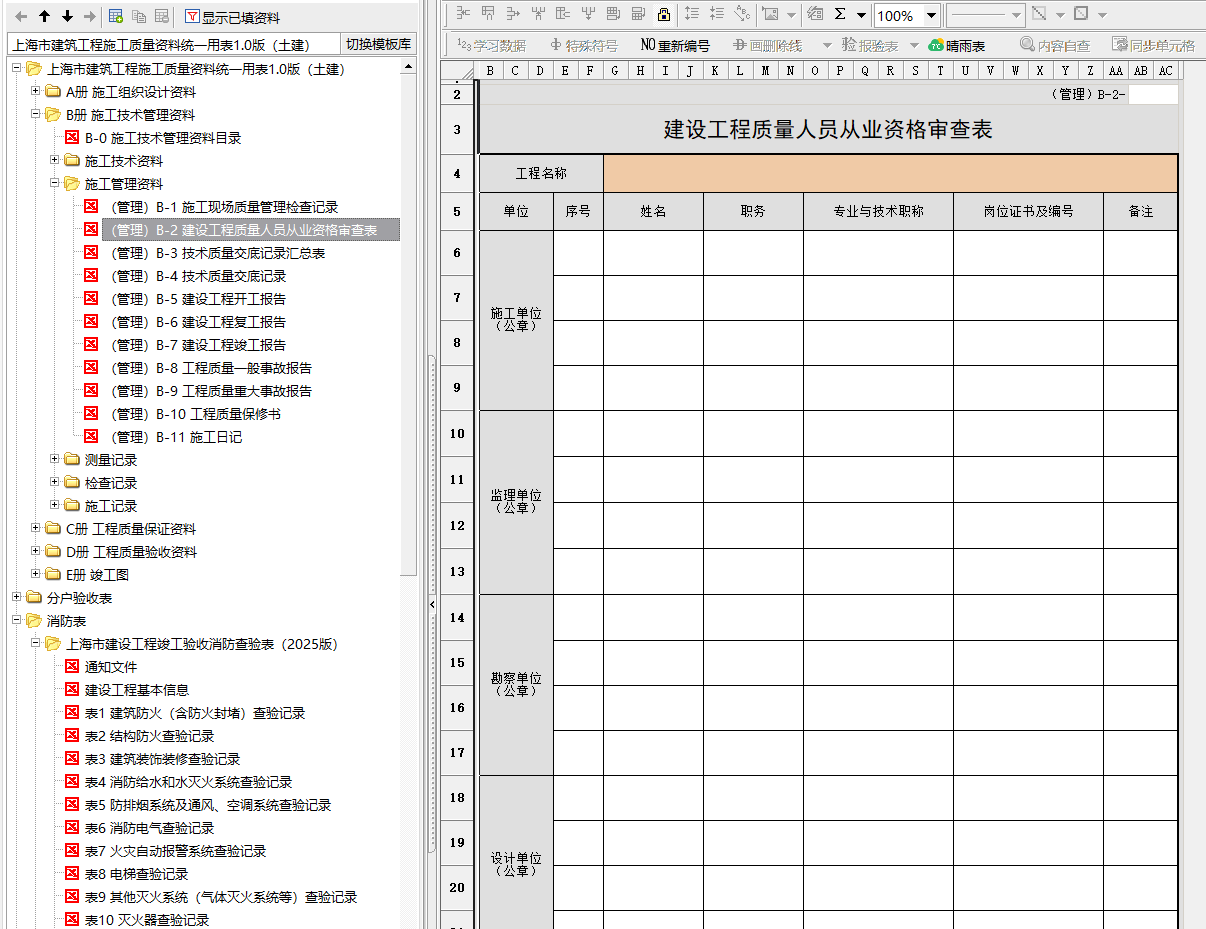This screenshot has width=1206, height=929.
Task: Toggle the padlock lock icon
Action: click(663, 15)
